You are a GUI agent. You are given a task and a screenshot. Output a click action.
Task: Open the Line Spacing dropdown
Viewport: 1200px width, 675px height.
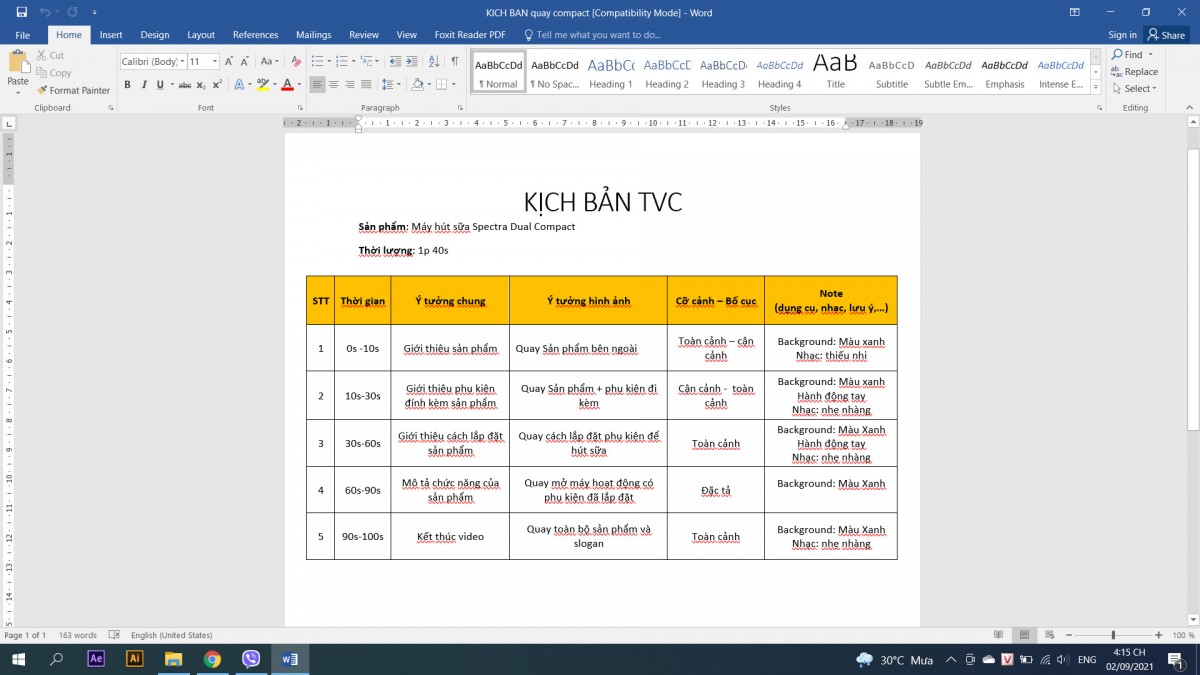coord(391,85)
